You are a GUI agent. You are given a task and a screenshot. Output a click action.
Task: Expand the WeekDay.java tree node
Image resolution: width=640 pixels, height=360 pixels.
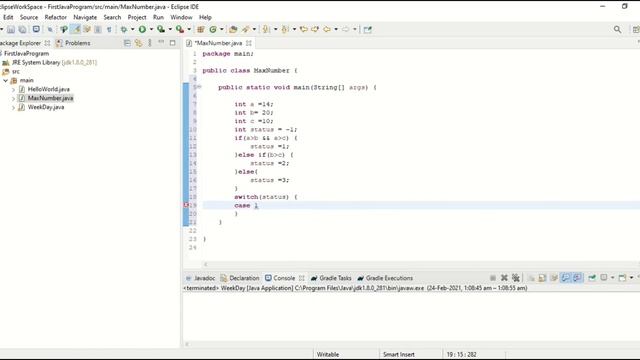click(x=13, y=107)
